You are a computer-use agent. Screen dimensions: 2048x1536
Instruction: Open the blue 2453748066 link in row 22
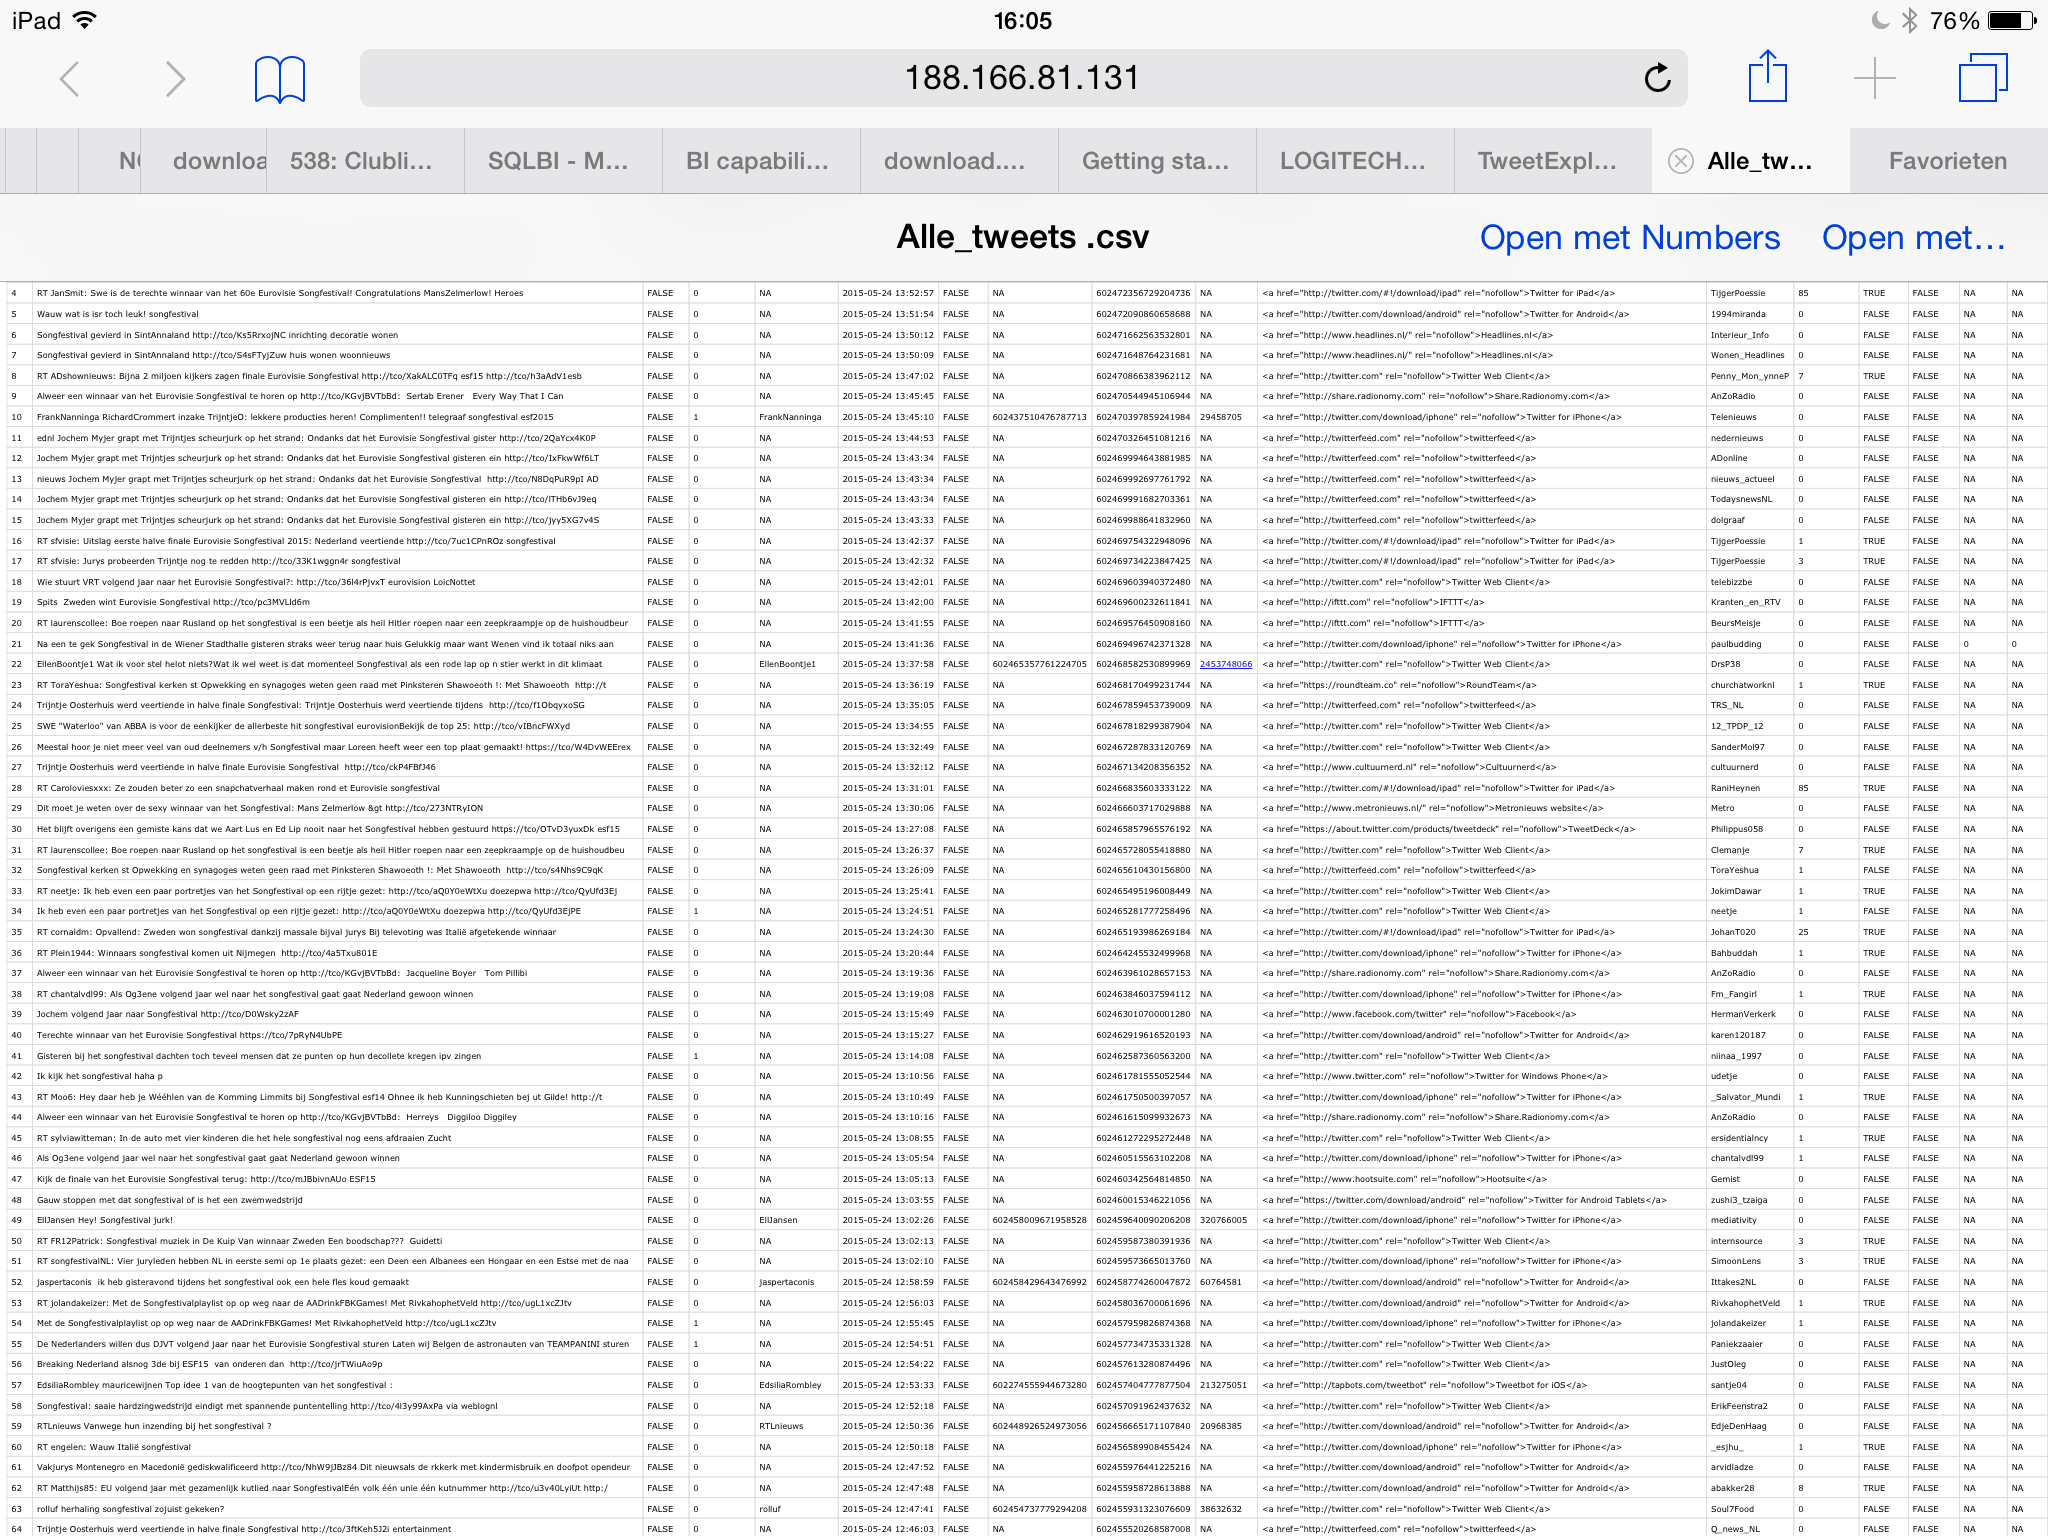[x=1226, y=664]
